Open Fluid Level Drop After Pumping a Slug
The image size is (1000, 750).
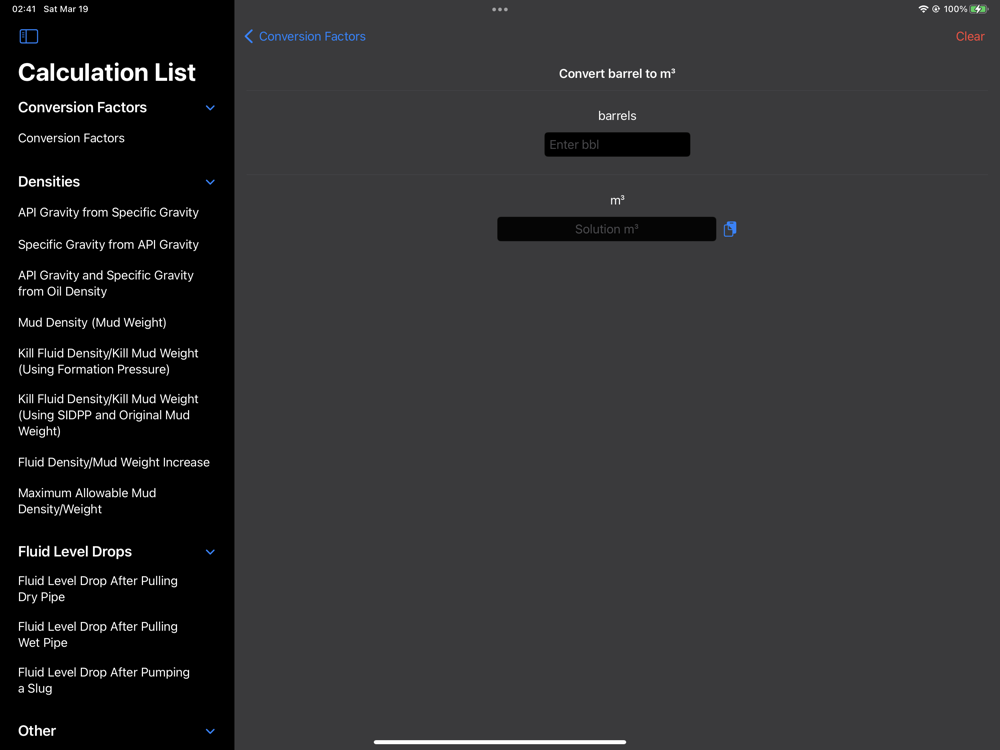coord(104,680)
